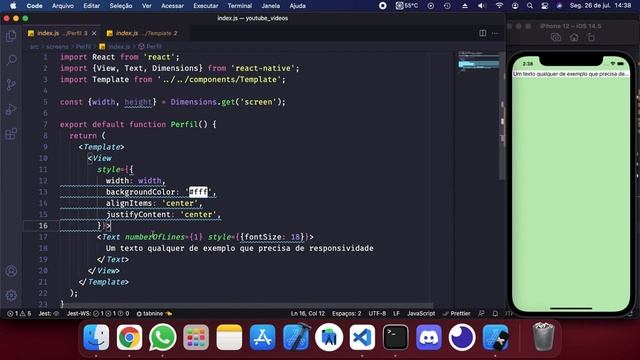Open Run and Debug view

click(11, 109)
